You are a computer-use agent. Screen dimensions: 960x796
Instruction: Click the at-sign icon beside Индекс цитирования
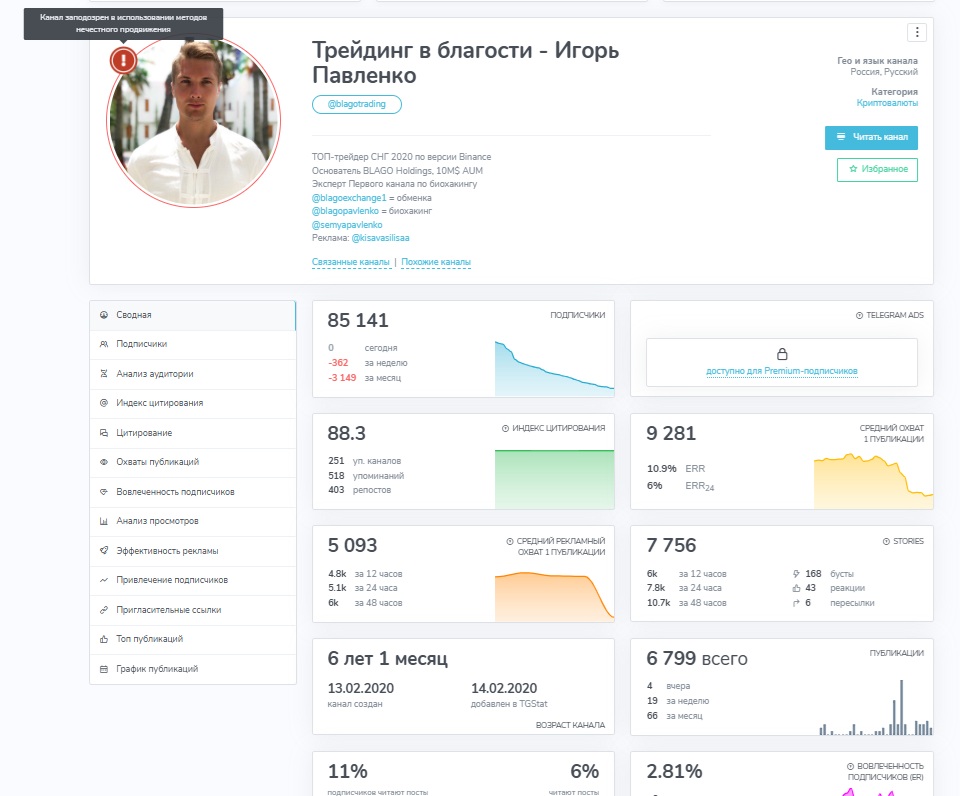103,403
